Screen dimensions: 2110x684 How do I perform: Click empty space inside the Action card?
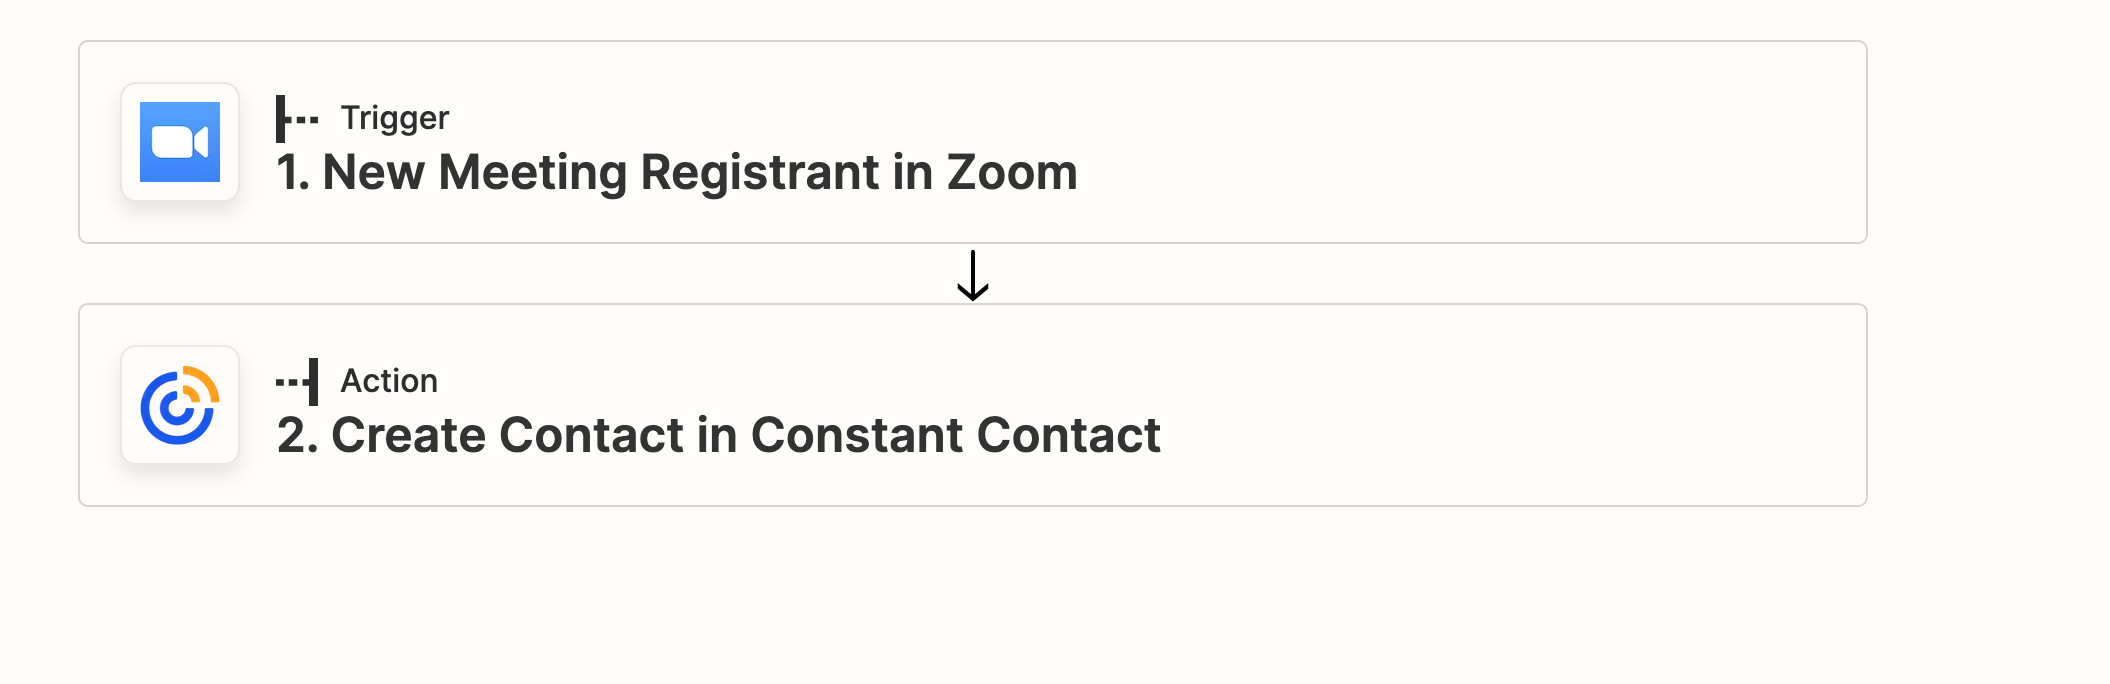(1500, 405)
